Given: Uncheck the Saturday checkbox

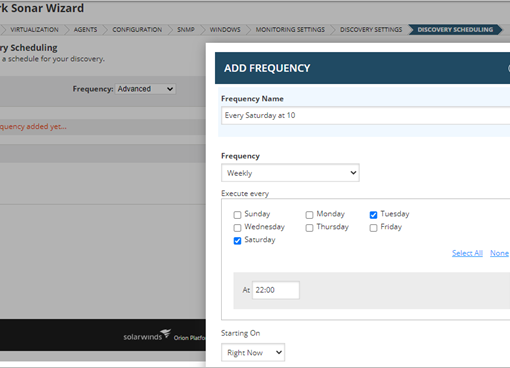Looking at the screenshot, I should point(237,241).
